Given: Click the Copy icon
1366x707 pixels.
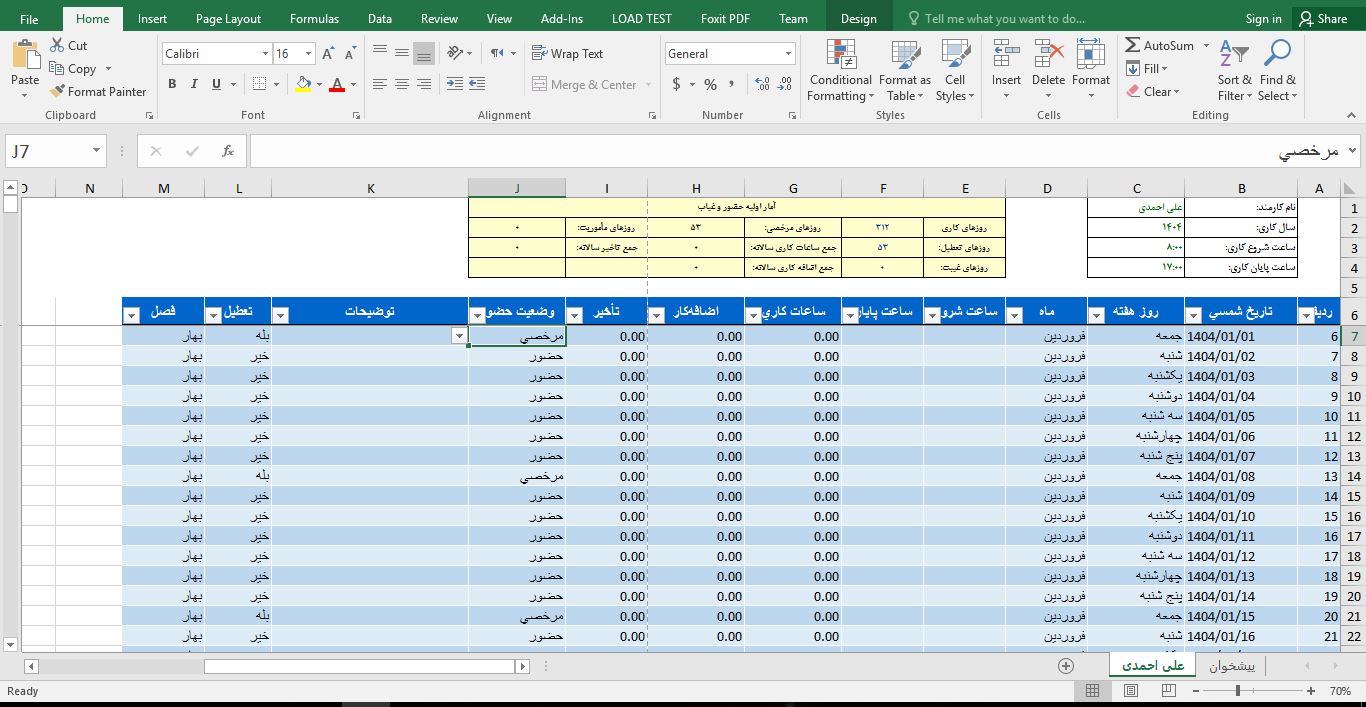Looking at the screenshot, I should point(56,69).
